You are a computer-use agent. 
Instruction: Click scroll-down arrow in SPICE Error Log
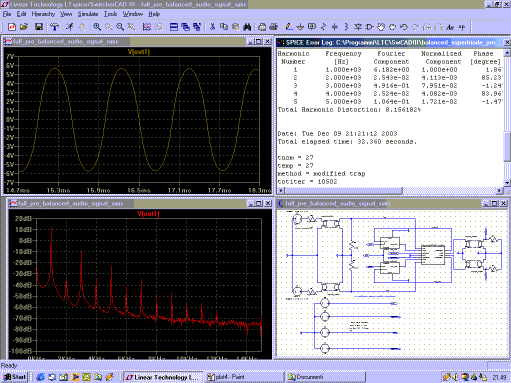pos(507,183)
